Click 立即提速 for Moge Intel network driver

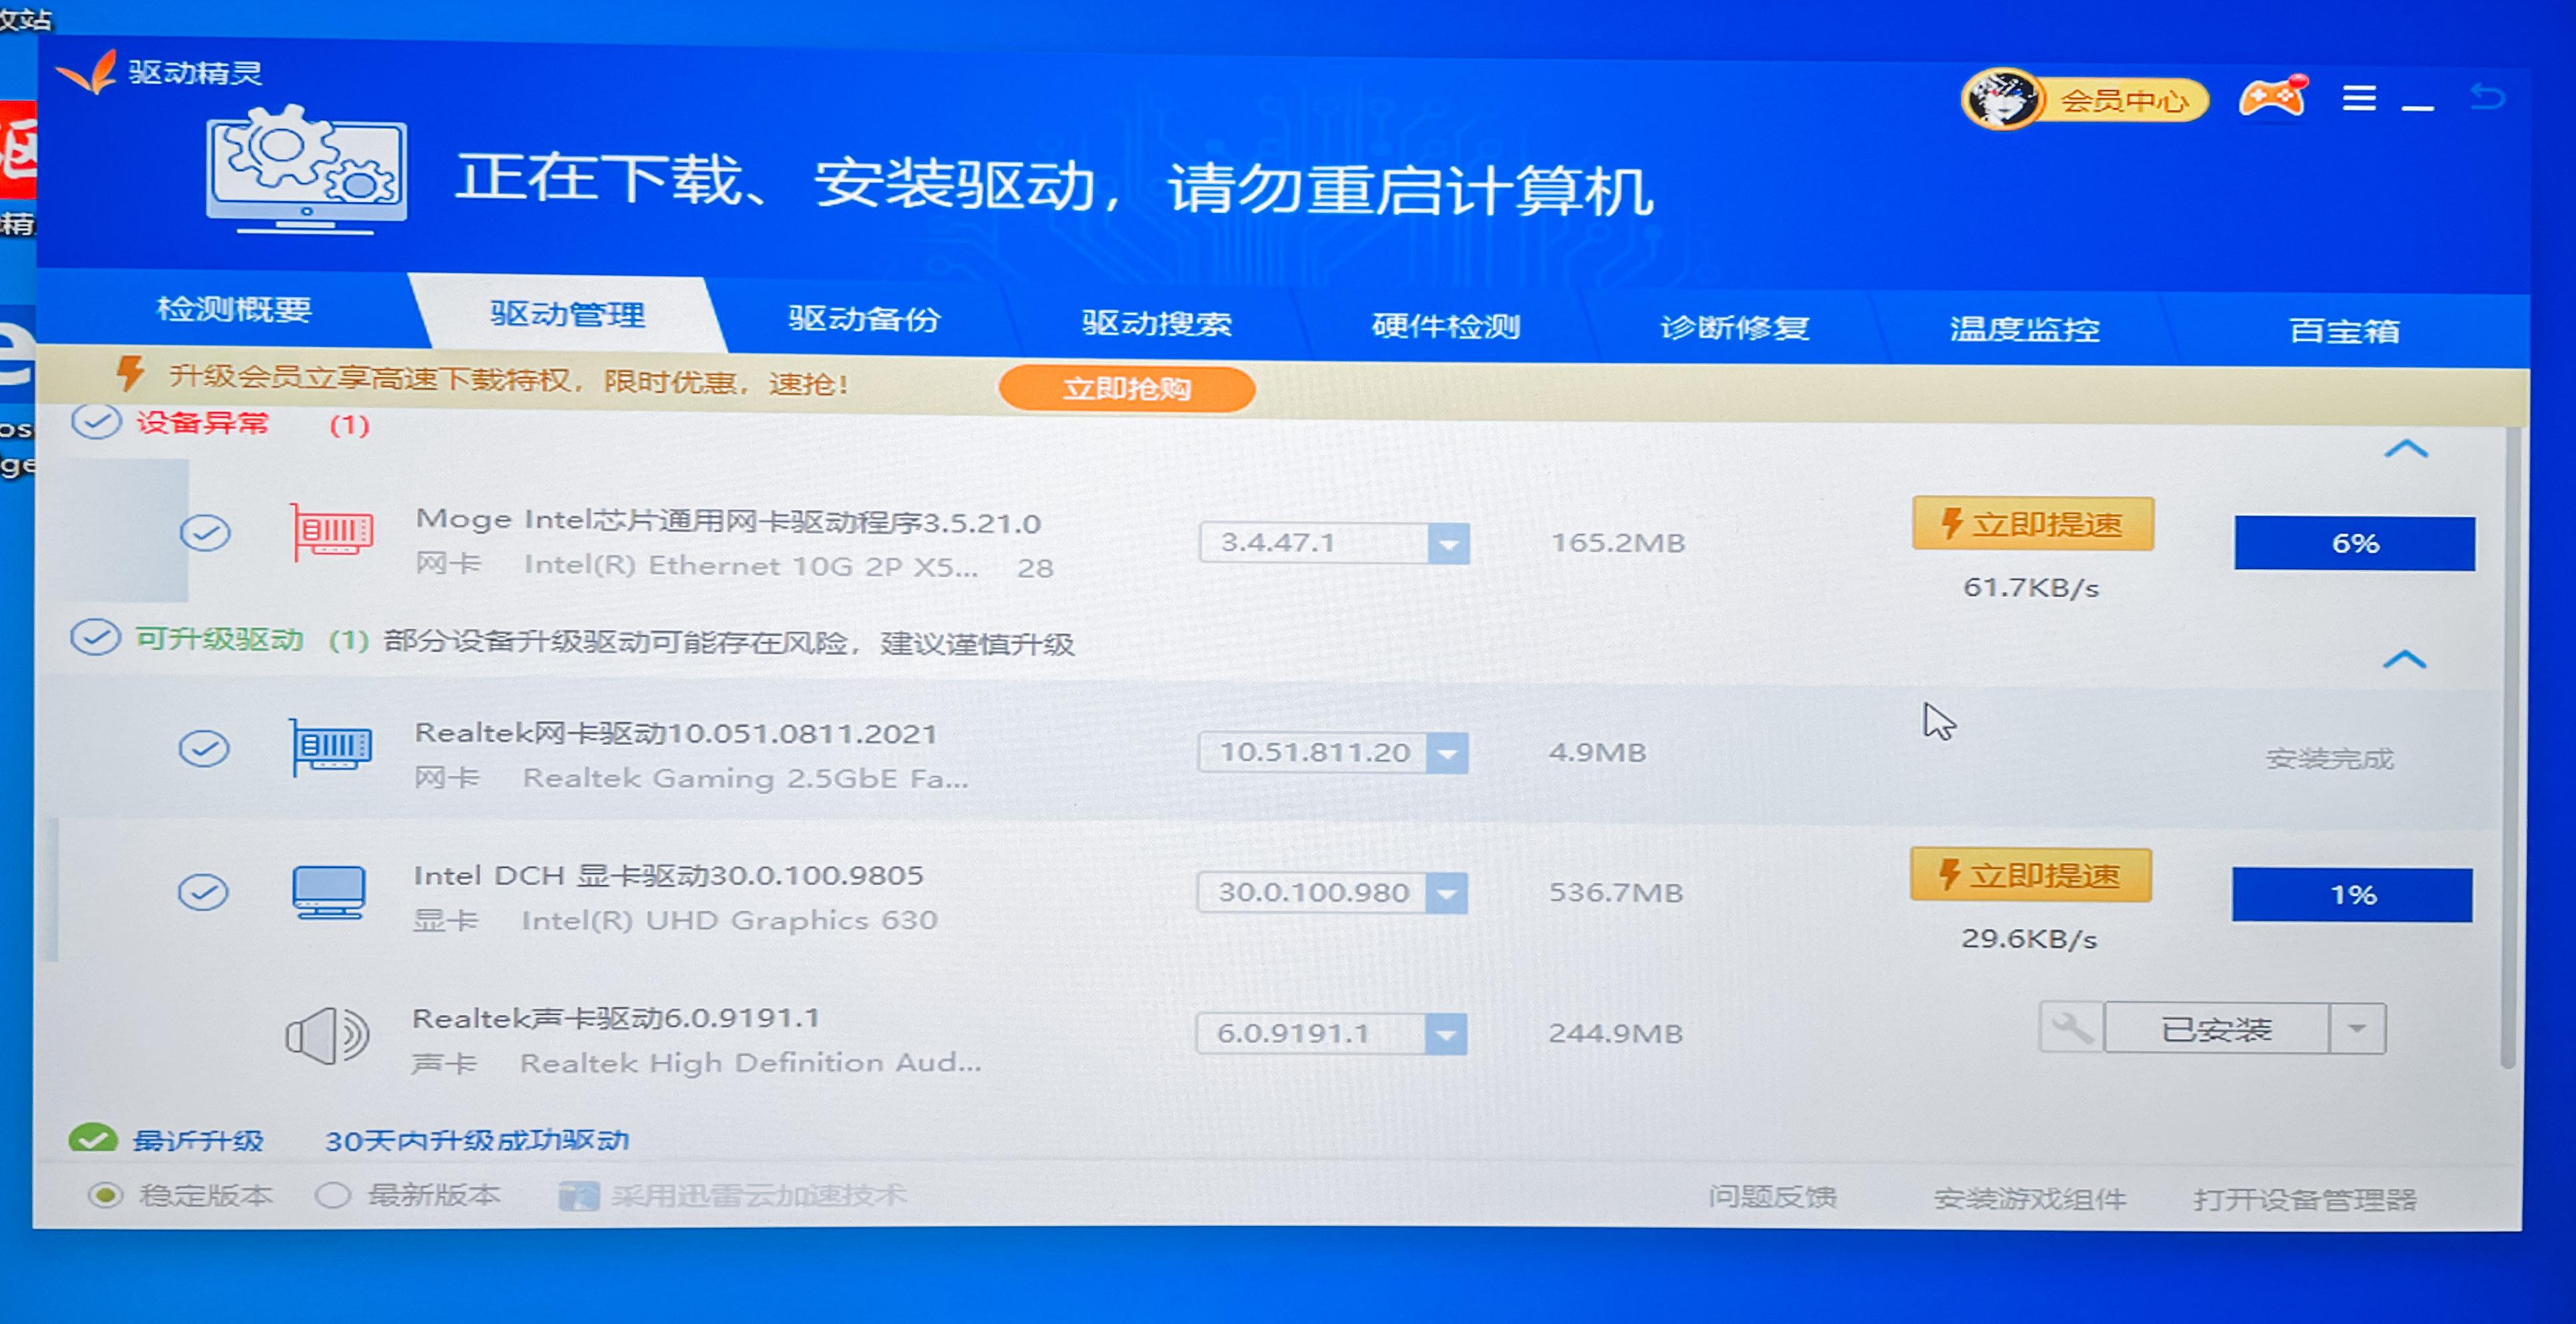(x=2033, y=523)
